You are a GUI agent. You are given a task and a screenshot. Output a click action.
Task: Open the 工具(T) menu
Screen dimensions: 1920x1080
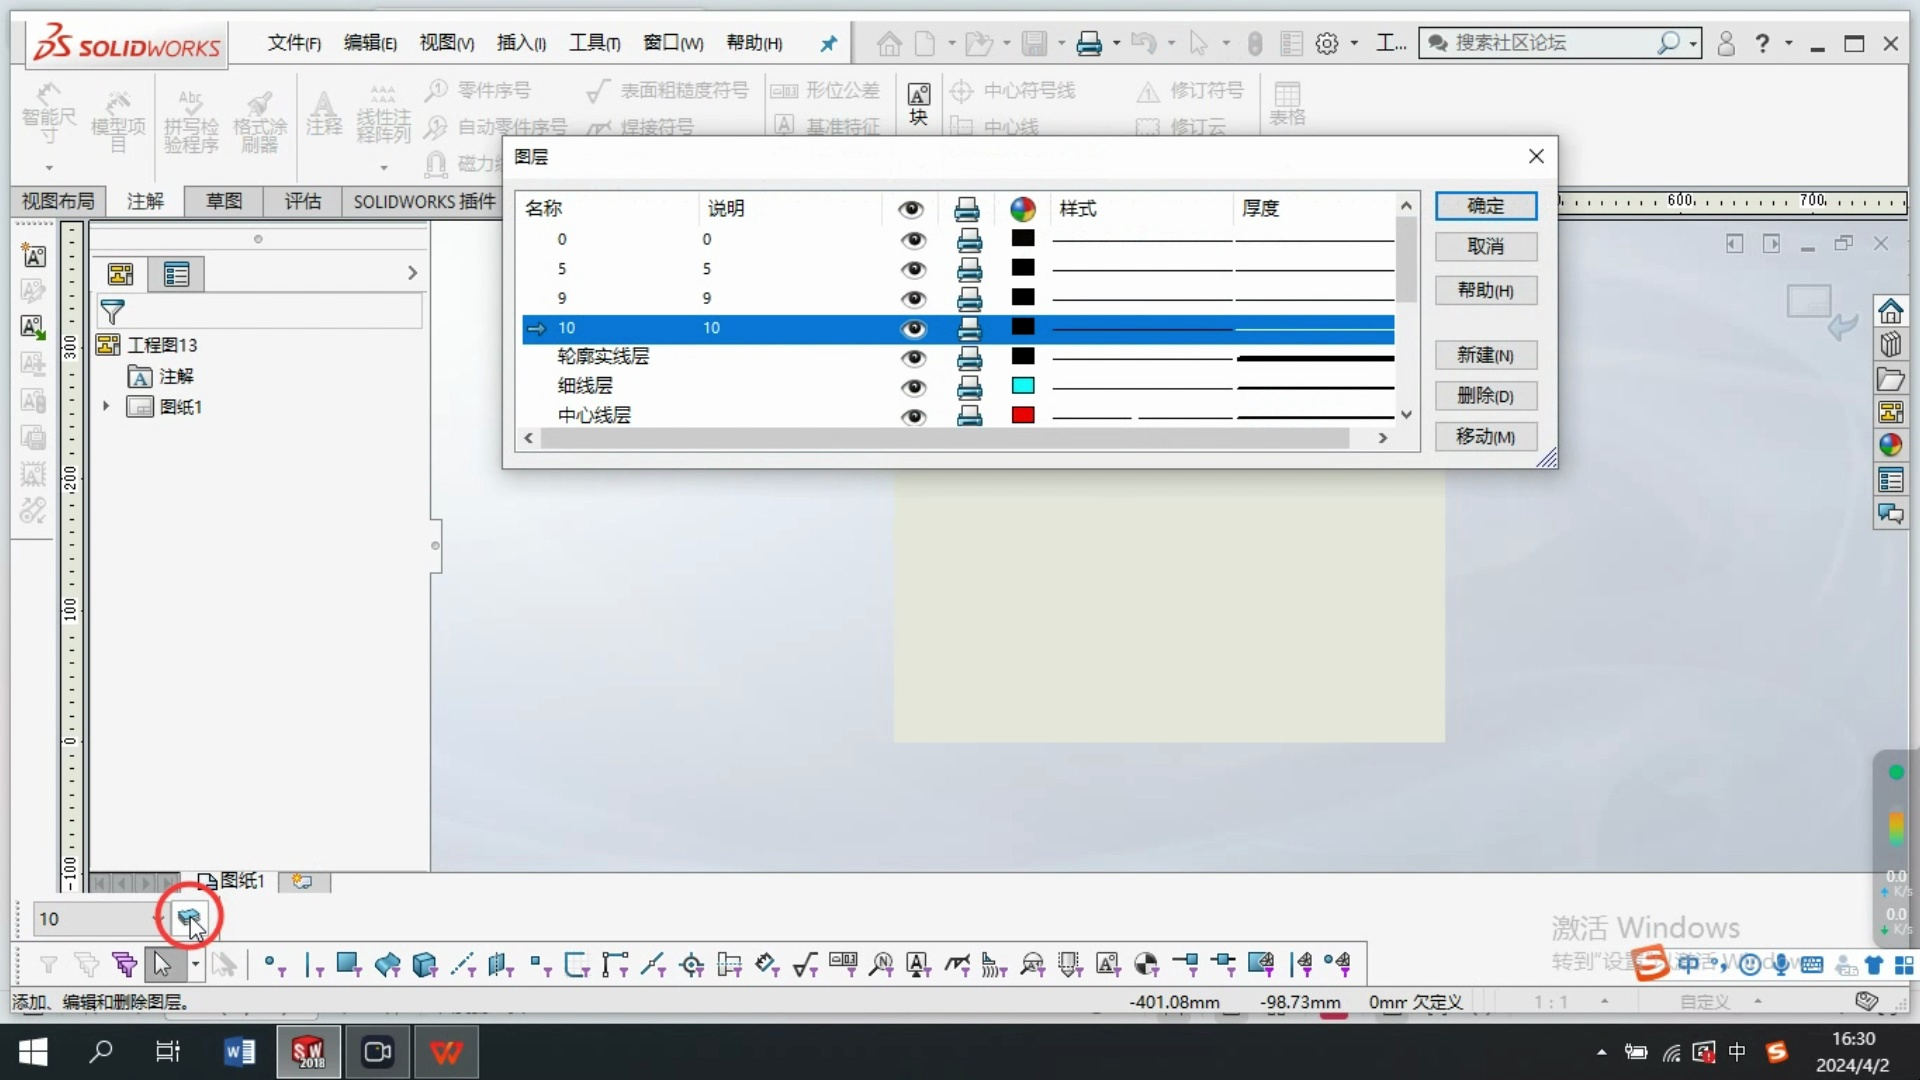594,43
